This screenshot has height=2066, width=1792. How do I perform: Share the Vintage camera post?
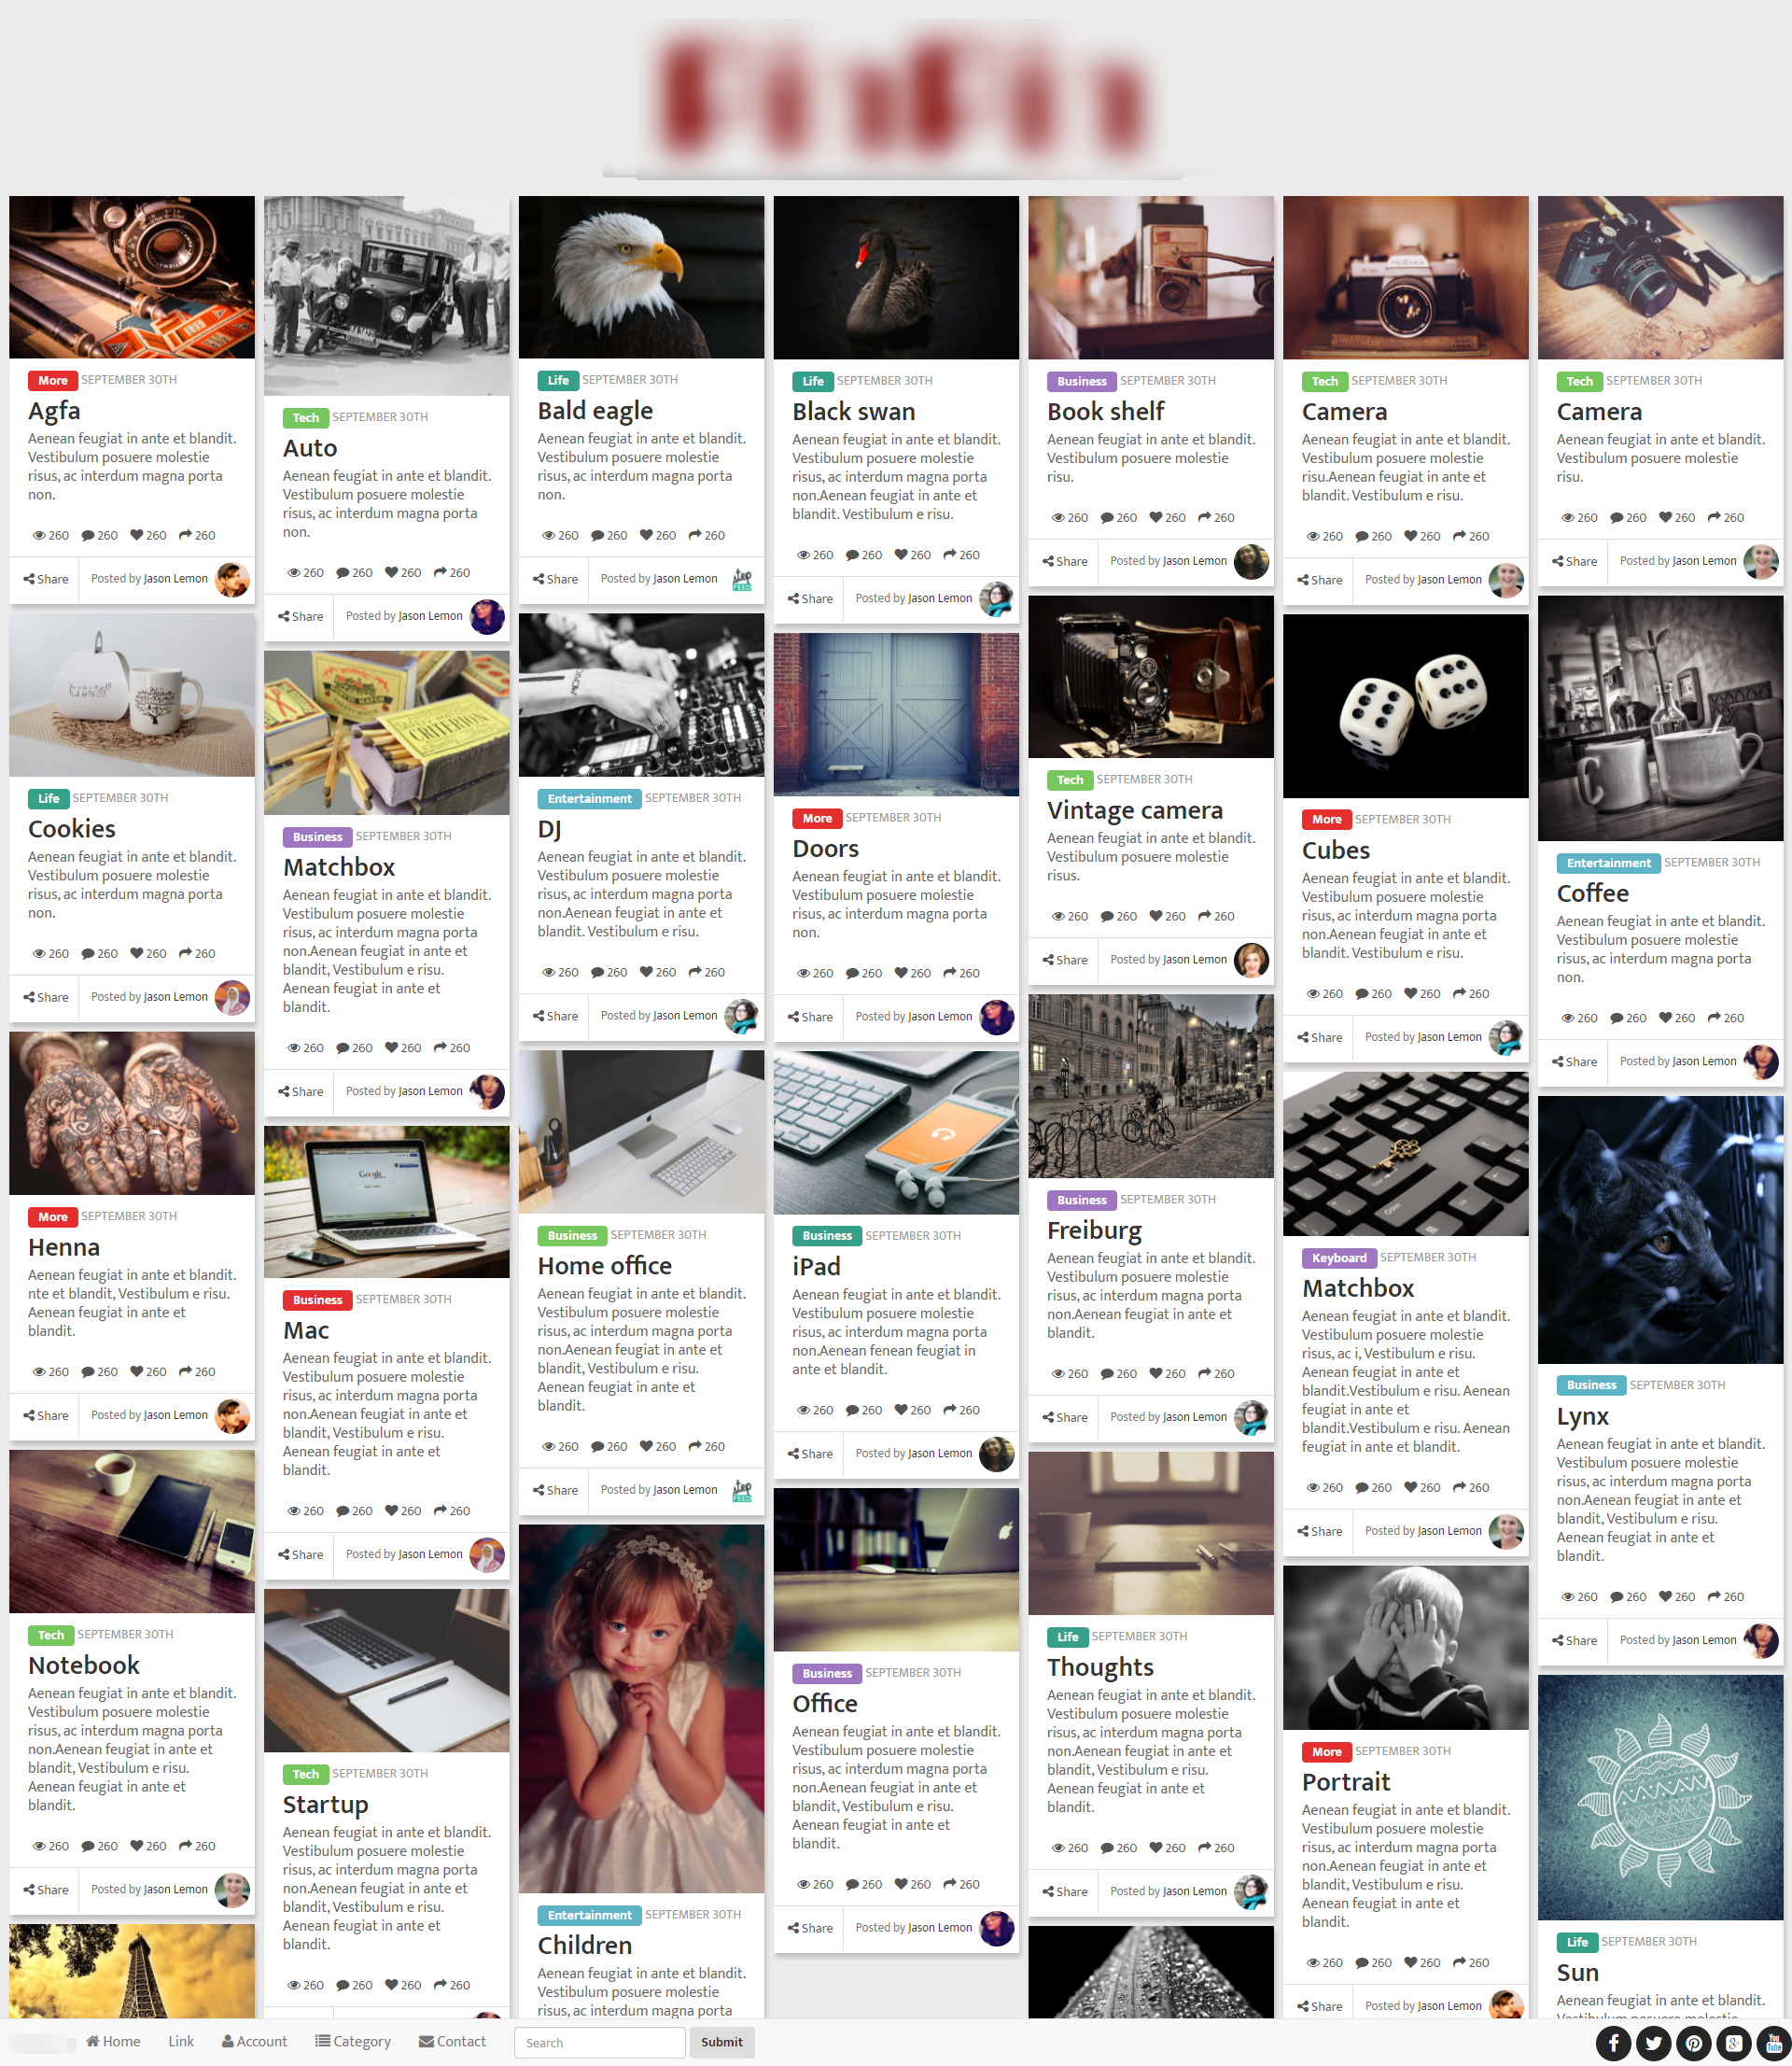(x=1065, y=960)
